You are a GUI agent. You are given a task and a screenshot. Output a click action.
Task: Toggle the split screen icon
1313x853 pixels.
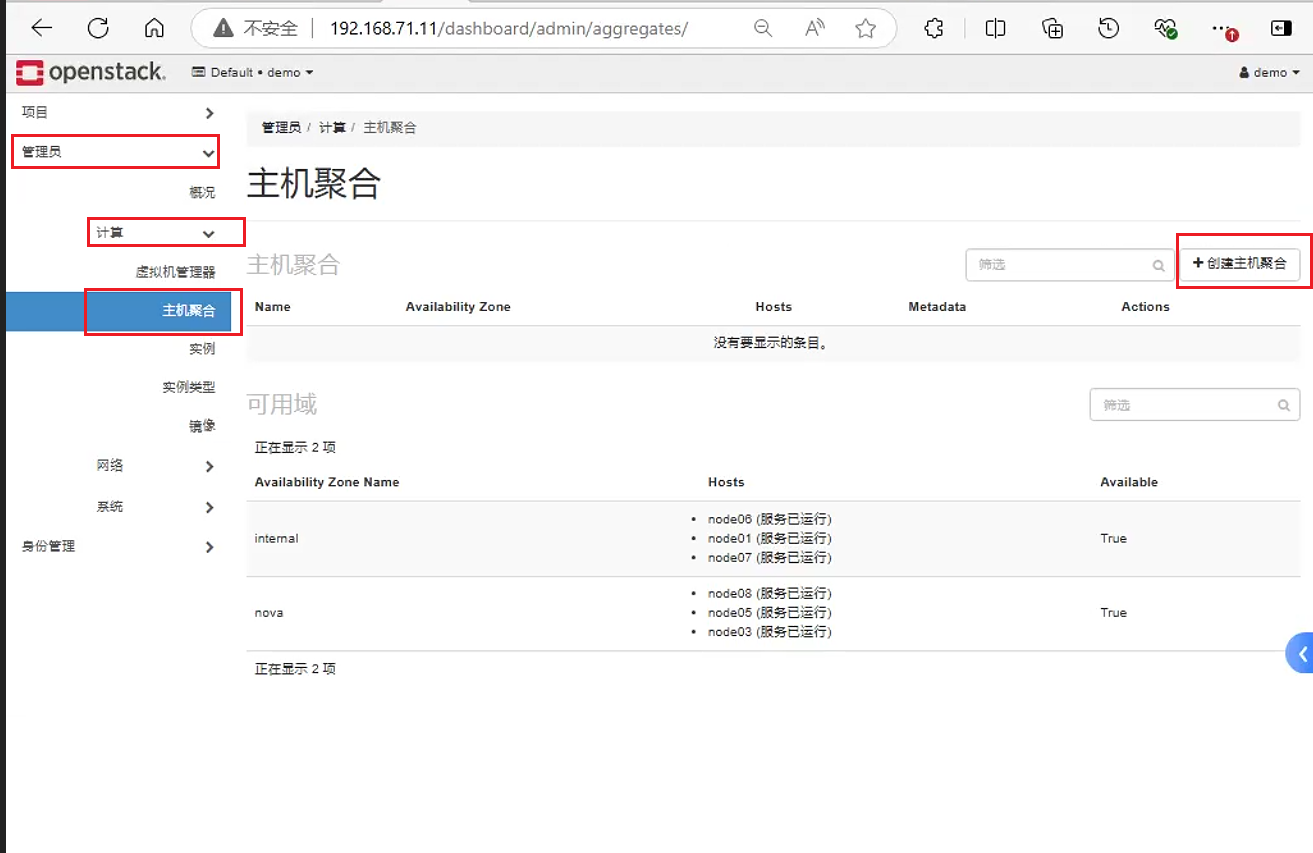coord(995,28)
